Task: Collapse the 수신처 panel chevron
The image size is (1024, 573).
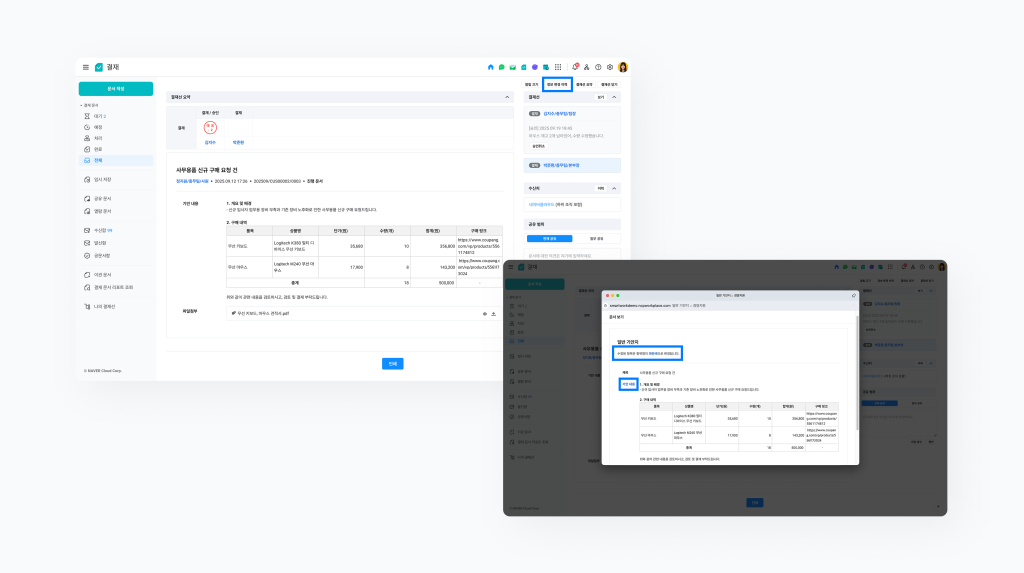Action: pos(614,188)
